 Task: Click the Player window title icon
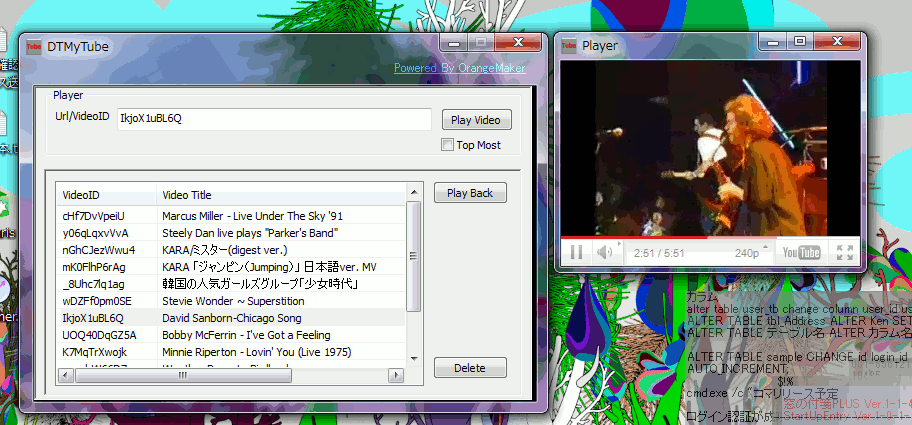(x=569, y=45)
